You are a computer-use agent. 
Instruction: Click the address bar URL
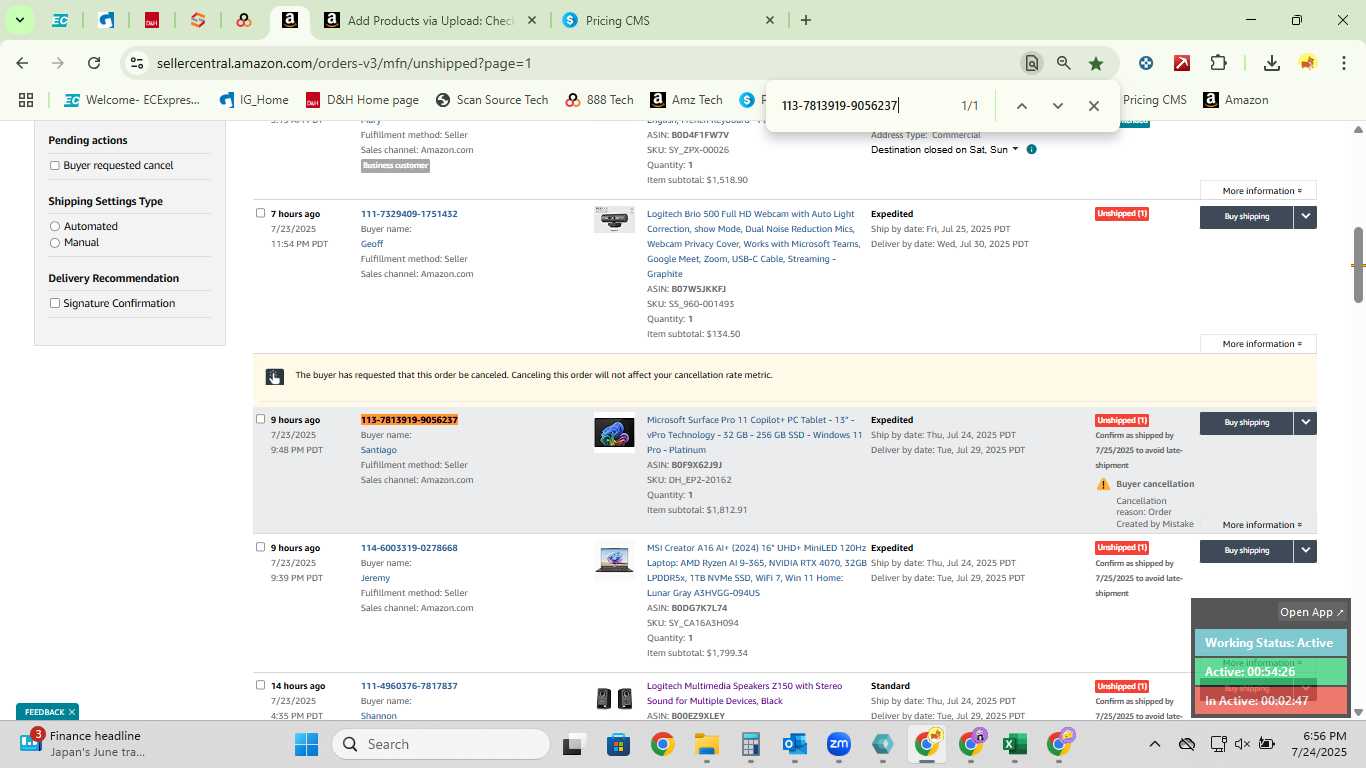[x=344, y=63]
